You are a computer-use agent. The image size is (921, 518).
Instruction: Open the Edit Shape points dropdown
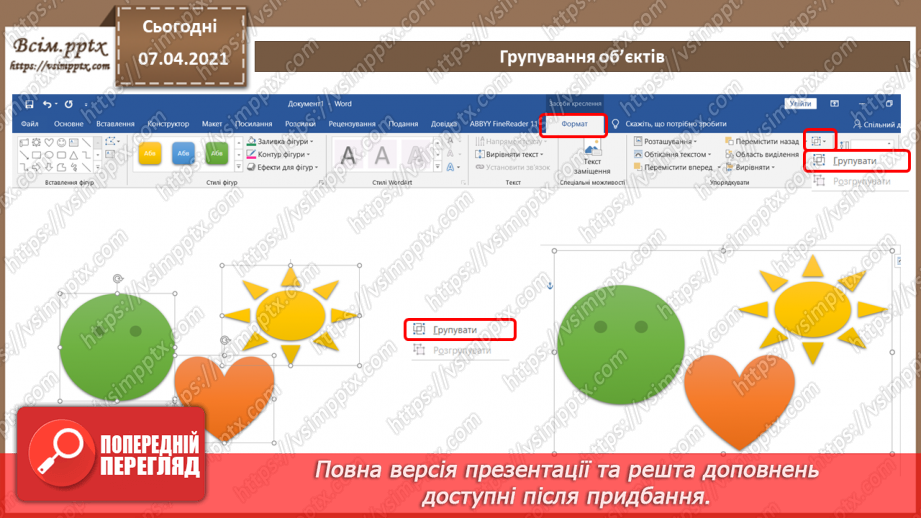click(112, 142)
